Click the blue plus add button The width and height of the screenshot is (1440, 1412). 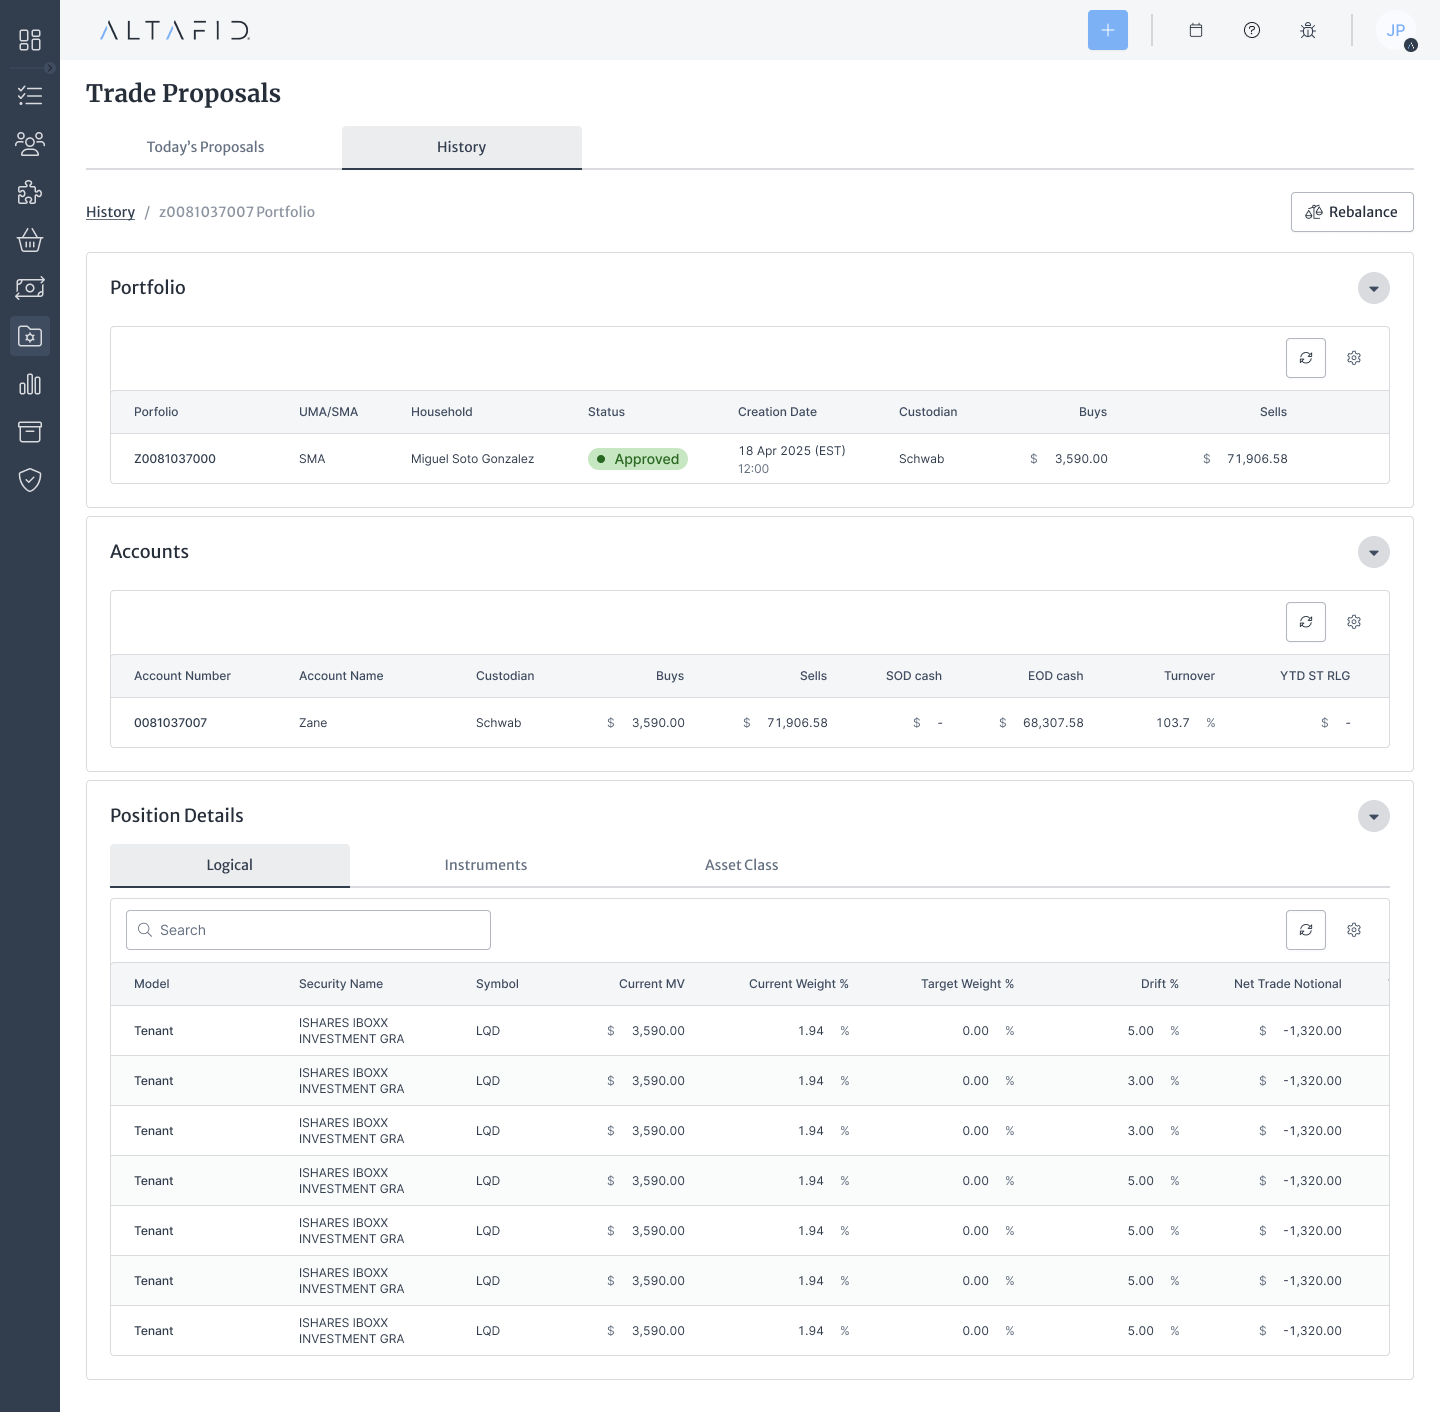1107,30
